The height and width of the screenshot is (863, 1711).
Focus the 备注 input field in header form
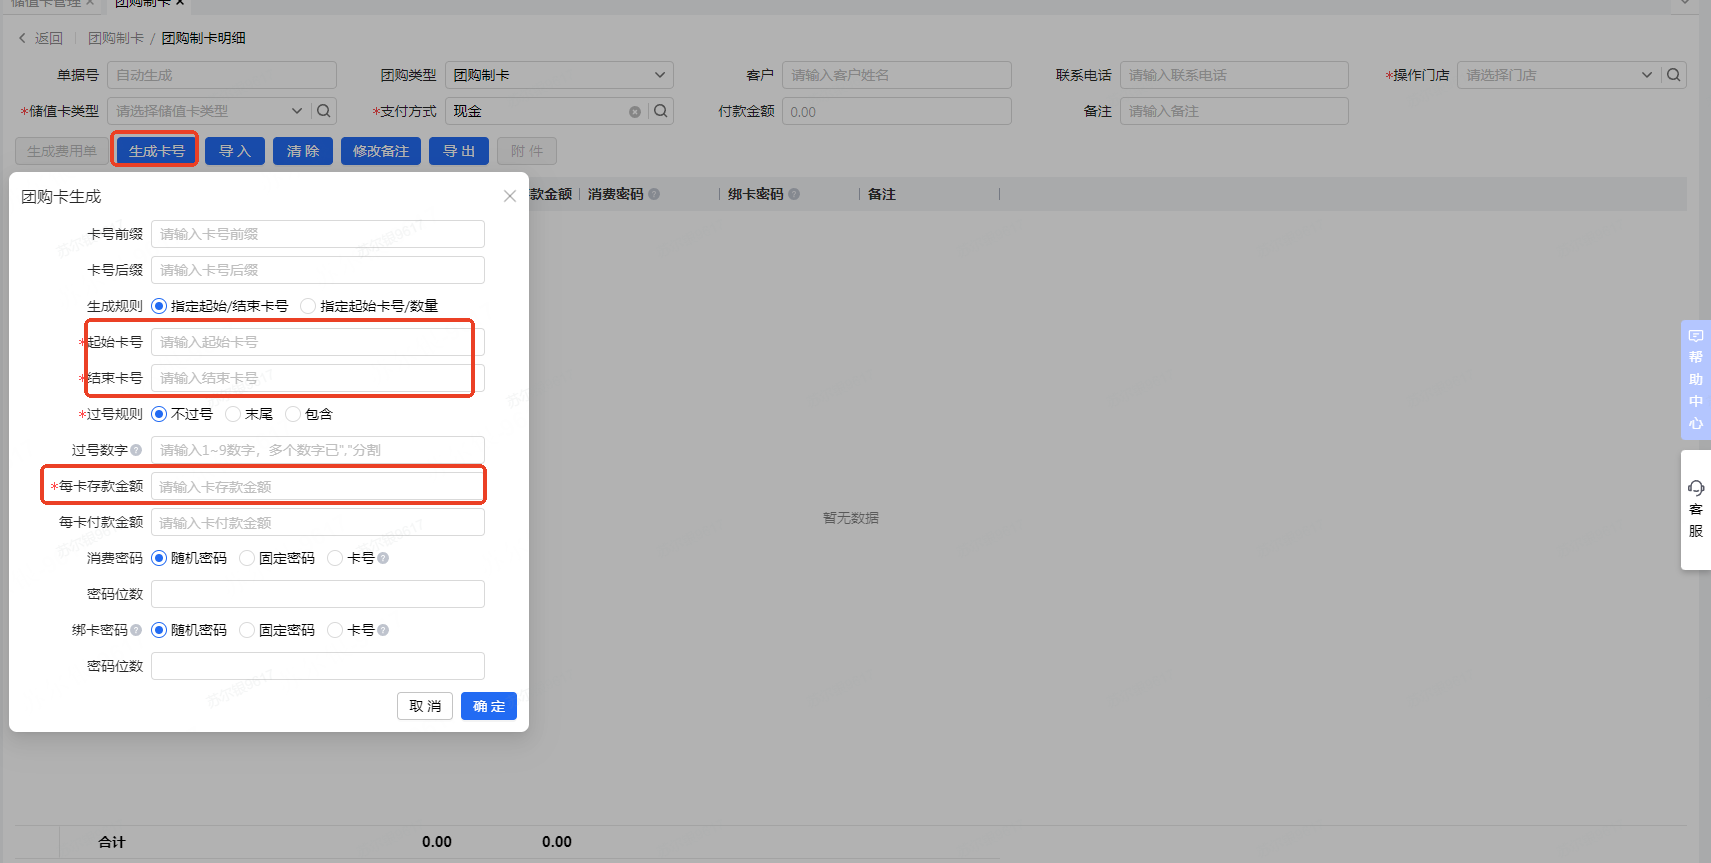[1234, 111]
